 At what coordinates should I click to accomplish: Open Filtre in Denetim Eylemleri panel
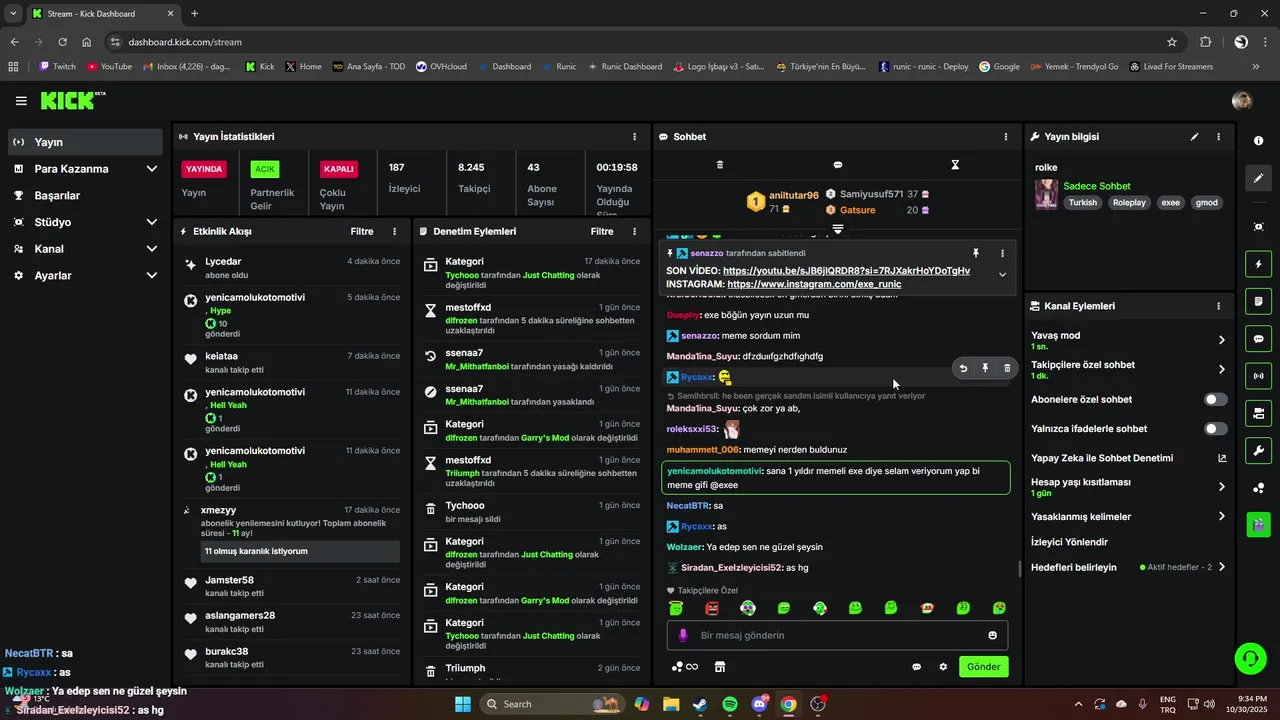coord(602,231)
